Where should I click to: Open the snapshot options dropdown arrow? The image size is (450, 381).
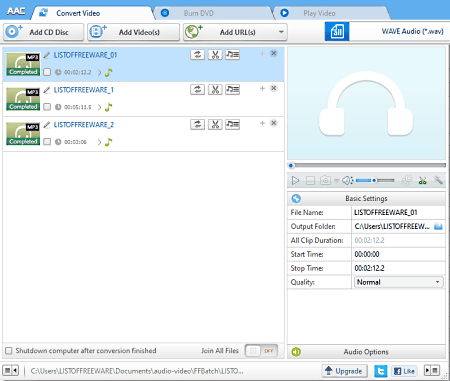[x=337, y=181]
